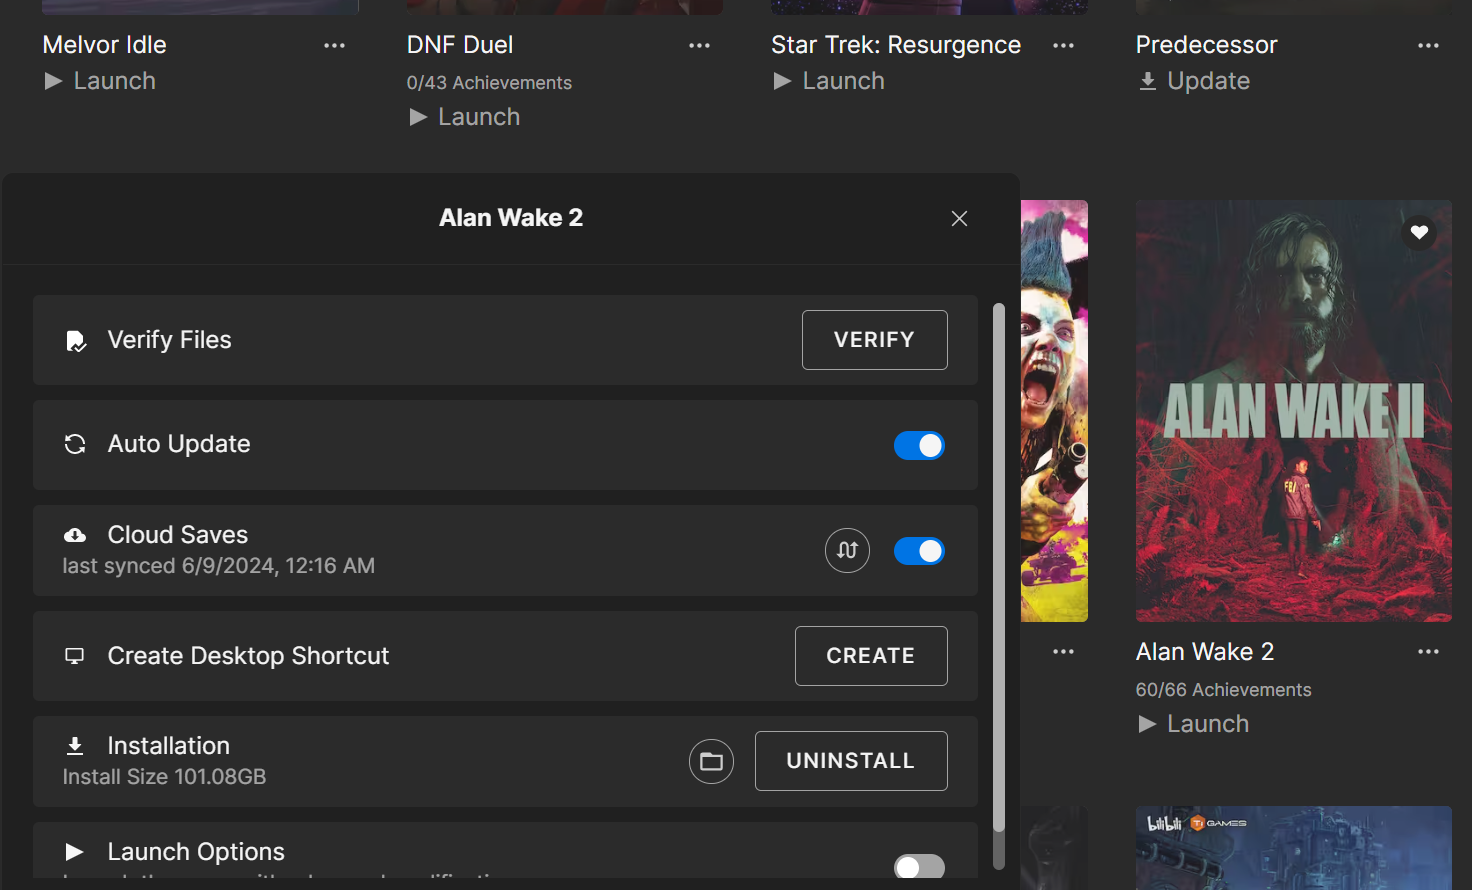Image resolution: width=1472 pixels, height=890 pixels.
Task: Click the Alan Wake II cover thumbnail
Action: [1294, 411]
